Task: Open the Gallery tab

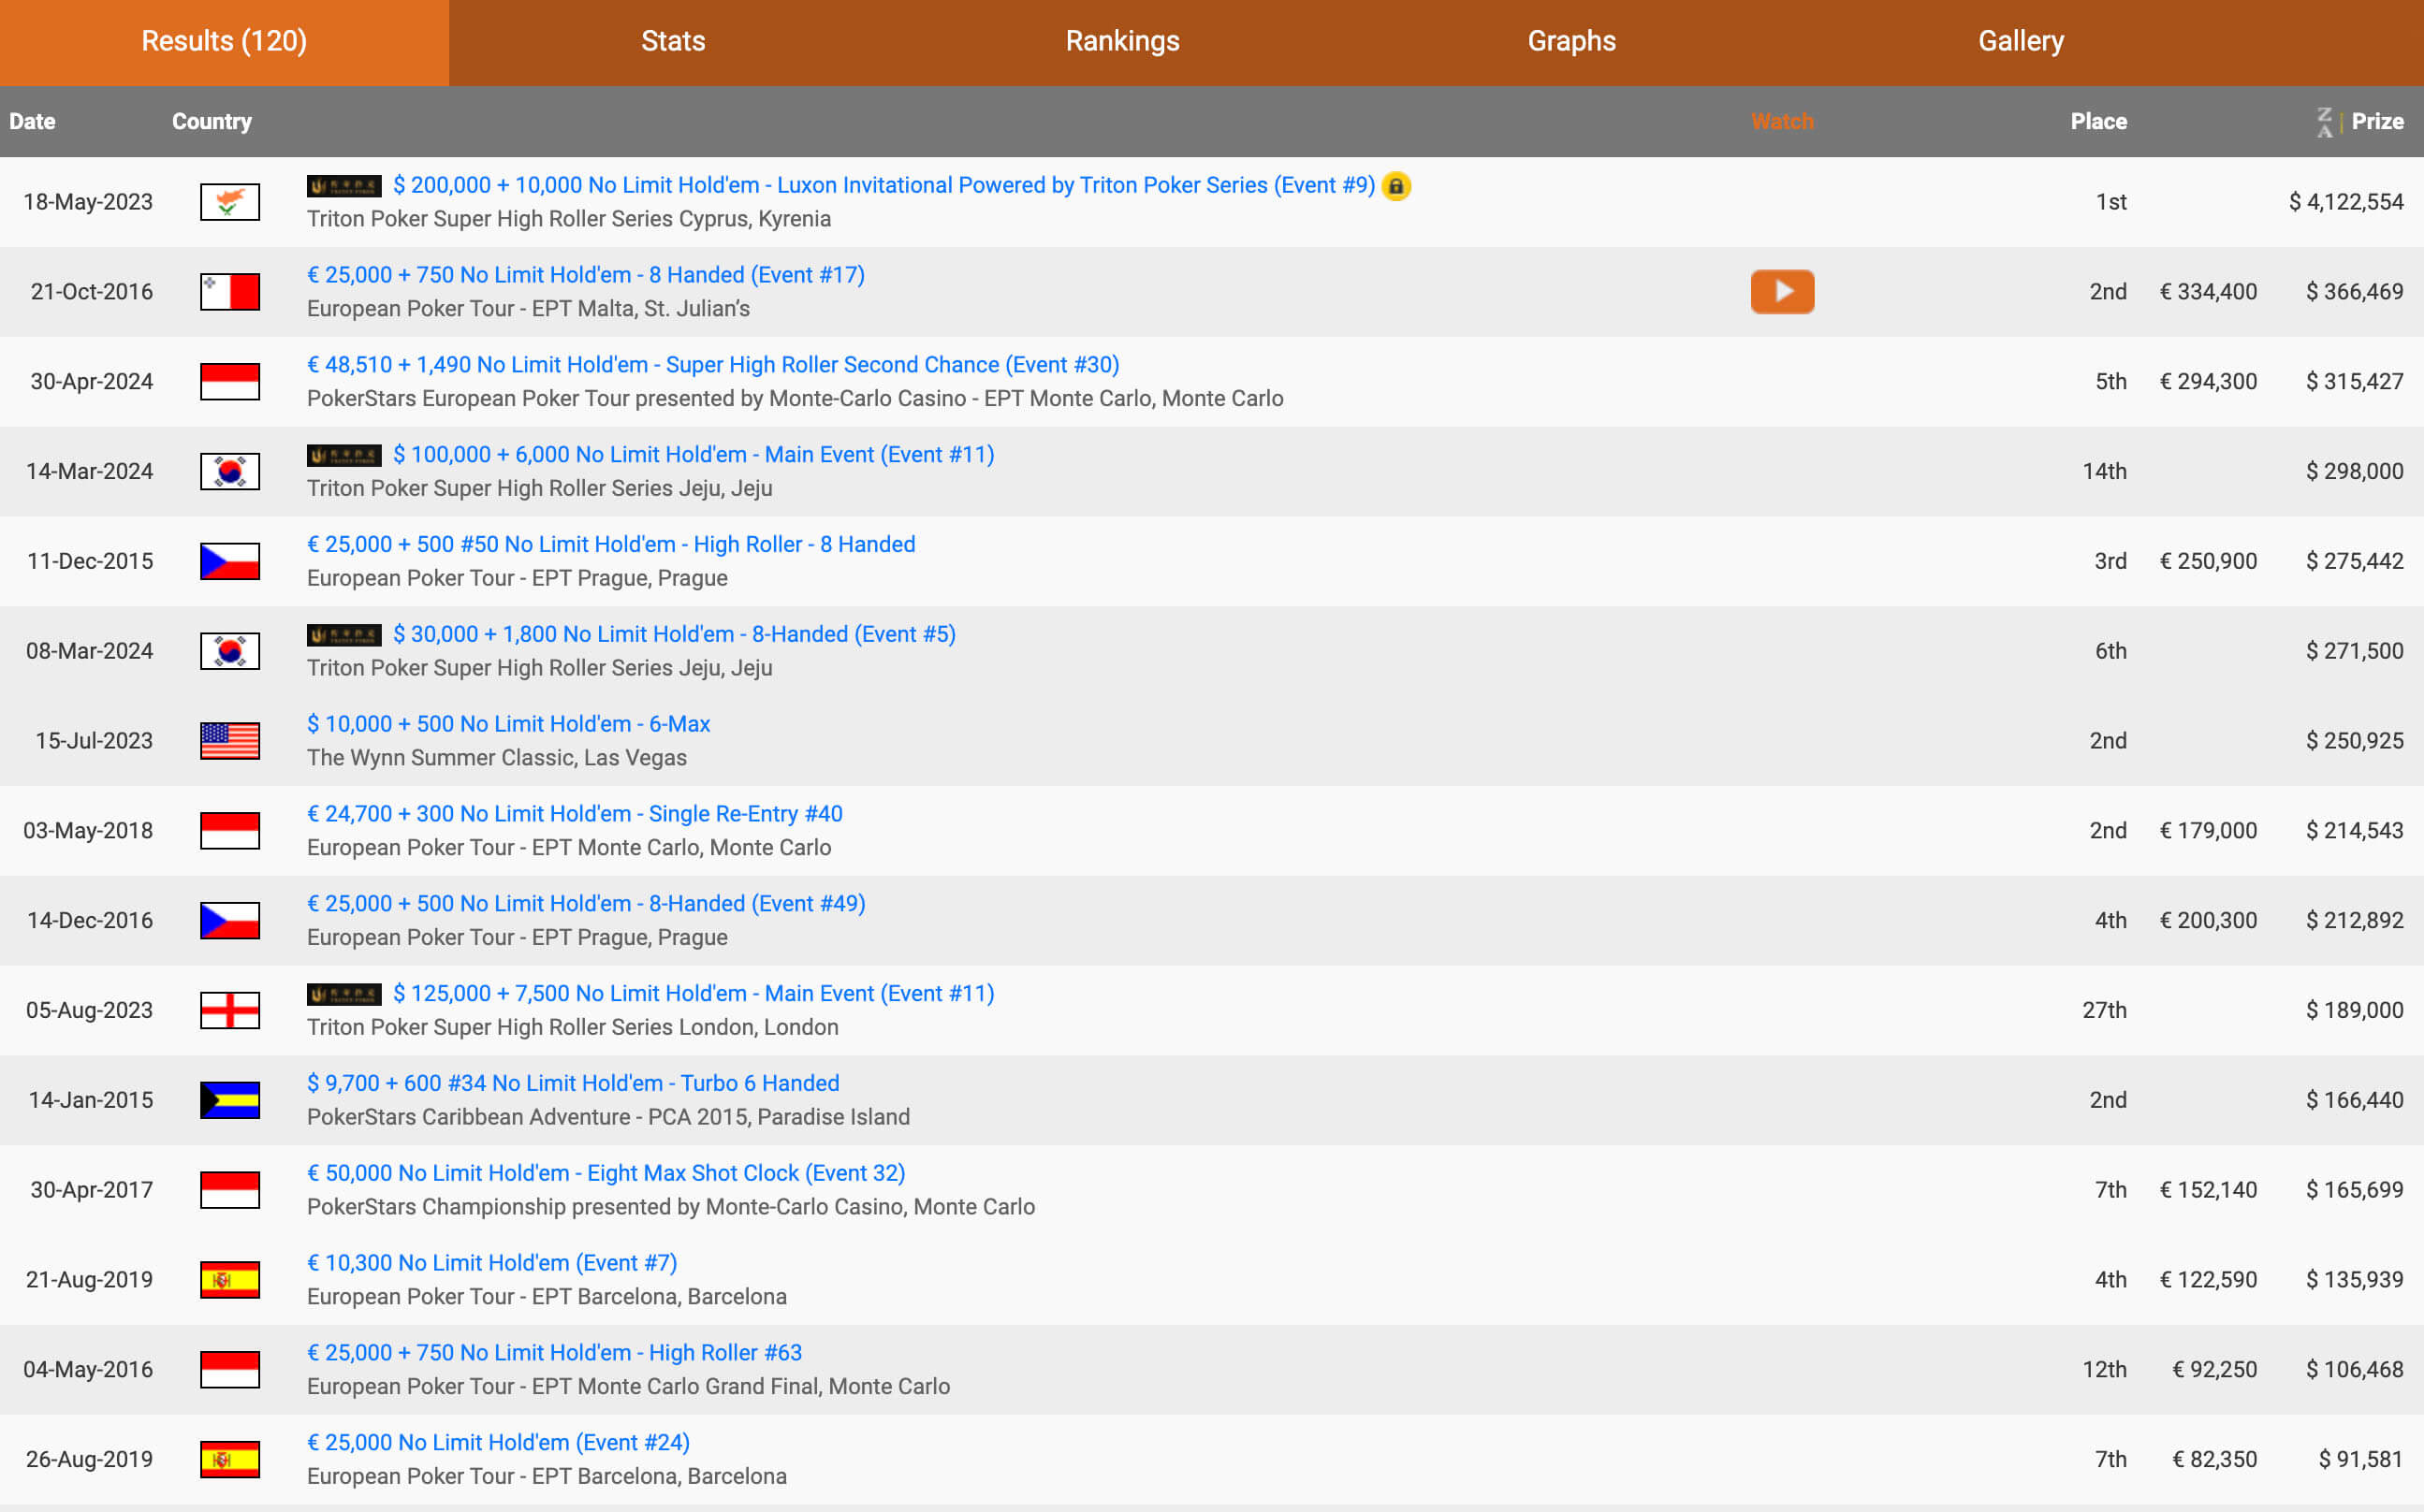Action: 2020,42
